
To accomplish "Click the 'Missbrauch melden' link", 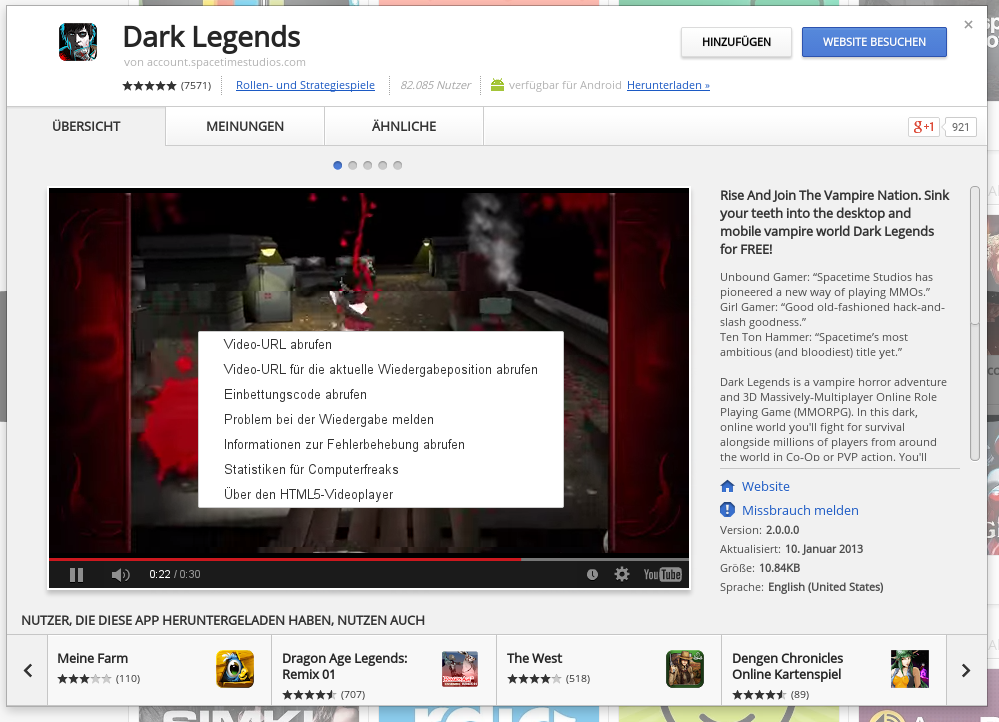I will tap(800, 510).
